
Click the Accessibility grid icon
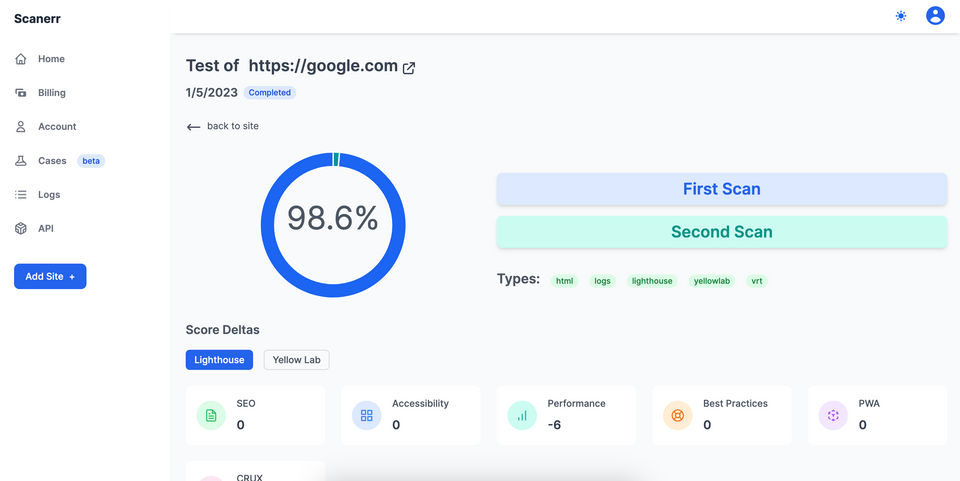(367, 416)
